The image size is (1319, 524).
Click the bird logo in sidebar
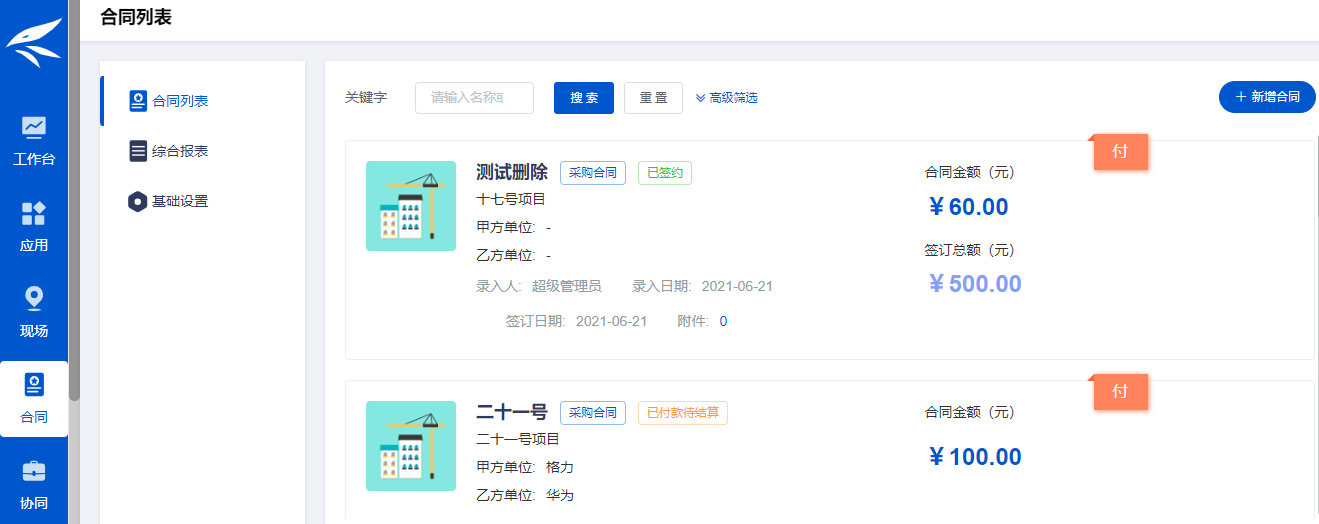(34, 44)
